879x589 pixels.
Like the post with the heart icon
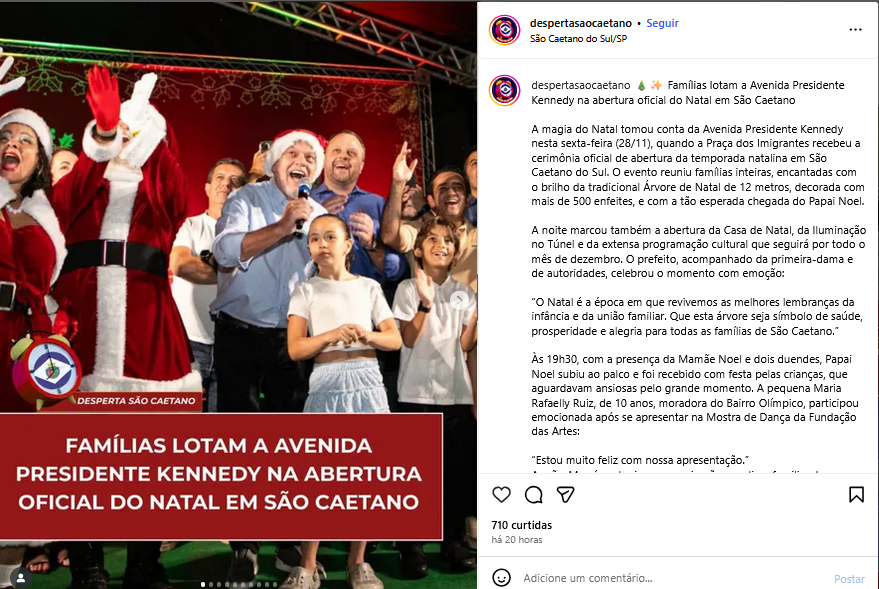(501, 494)
